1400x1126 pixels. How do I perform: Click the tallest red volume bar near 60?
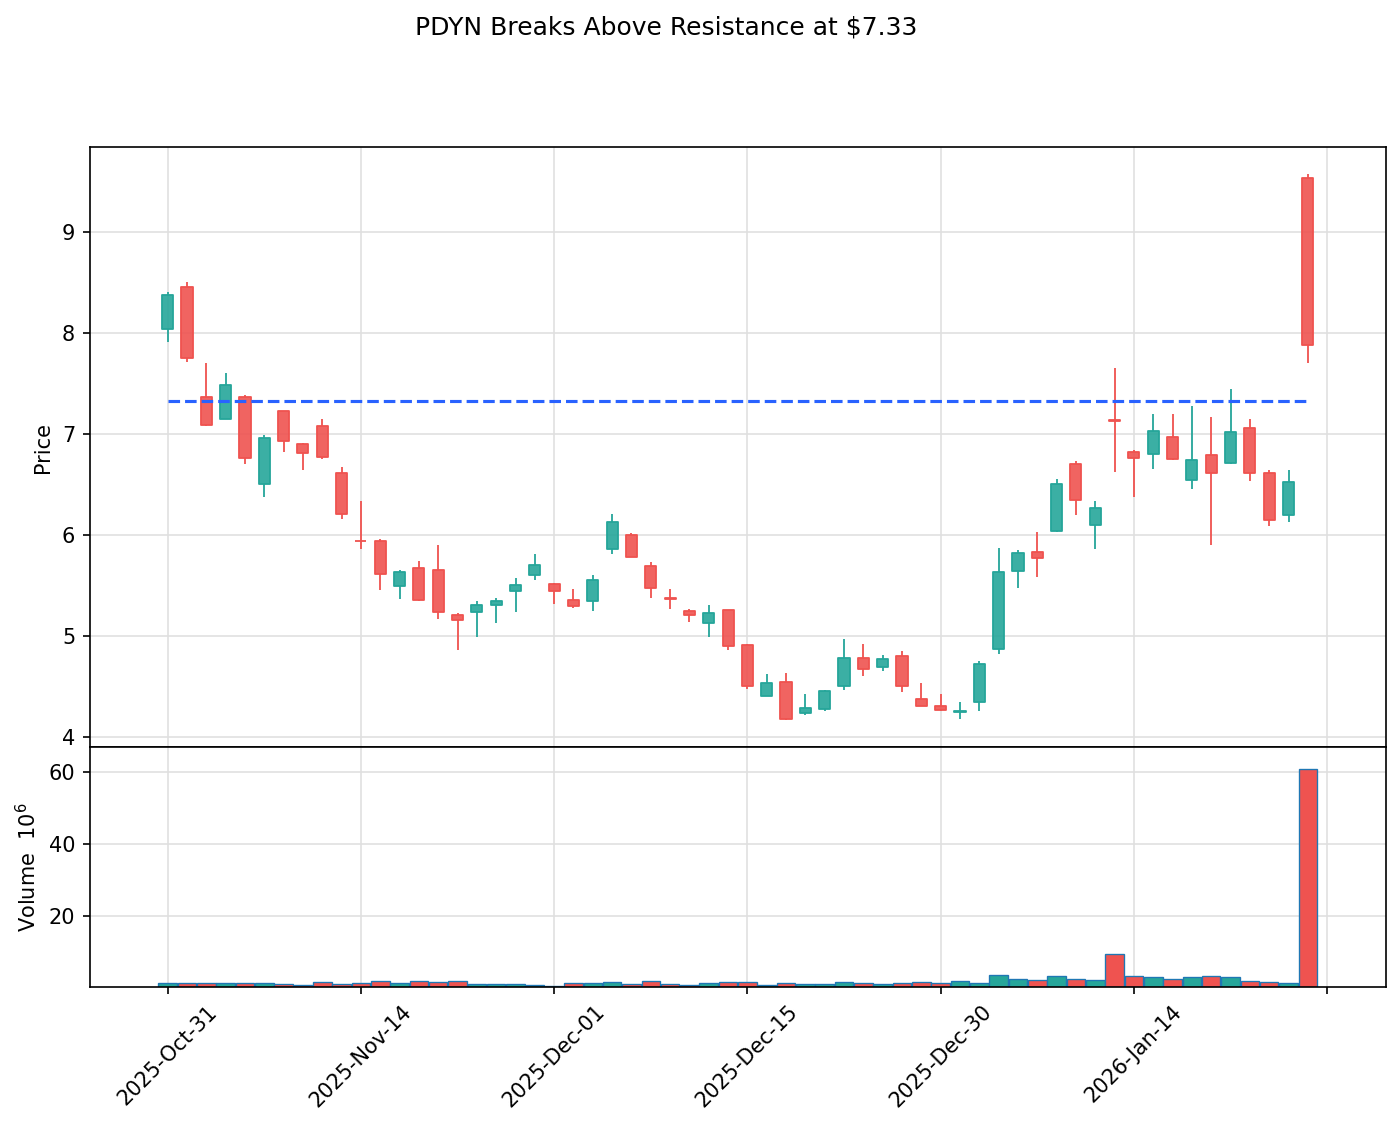1308,878
